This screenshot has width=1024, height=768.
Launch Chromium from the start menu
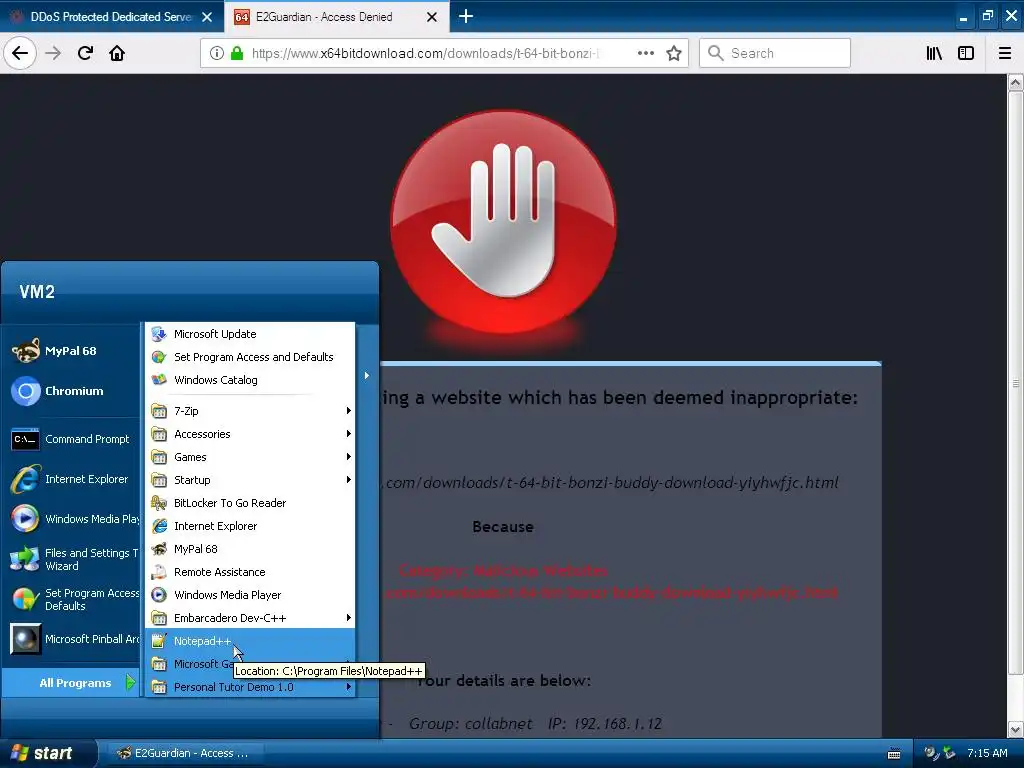[x=71, y=391]
